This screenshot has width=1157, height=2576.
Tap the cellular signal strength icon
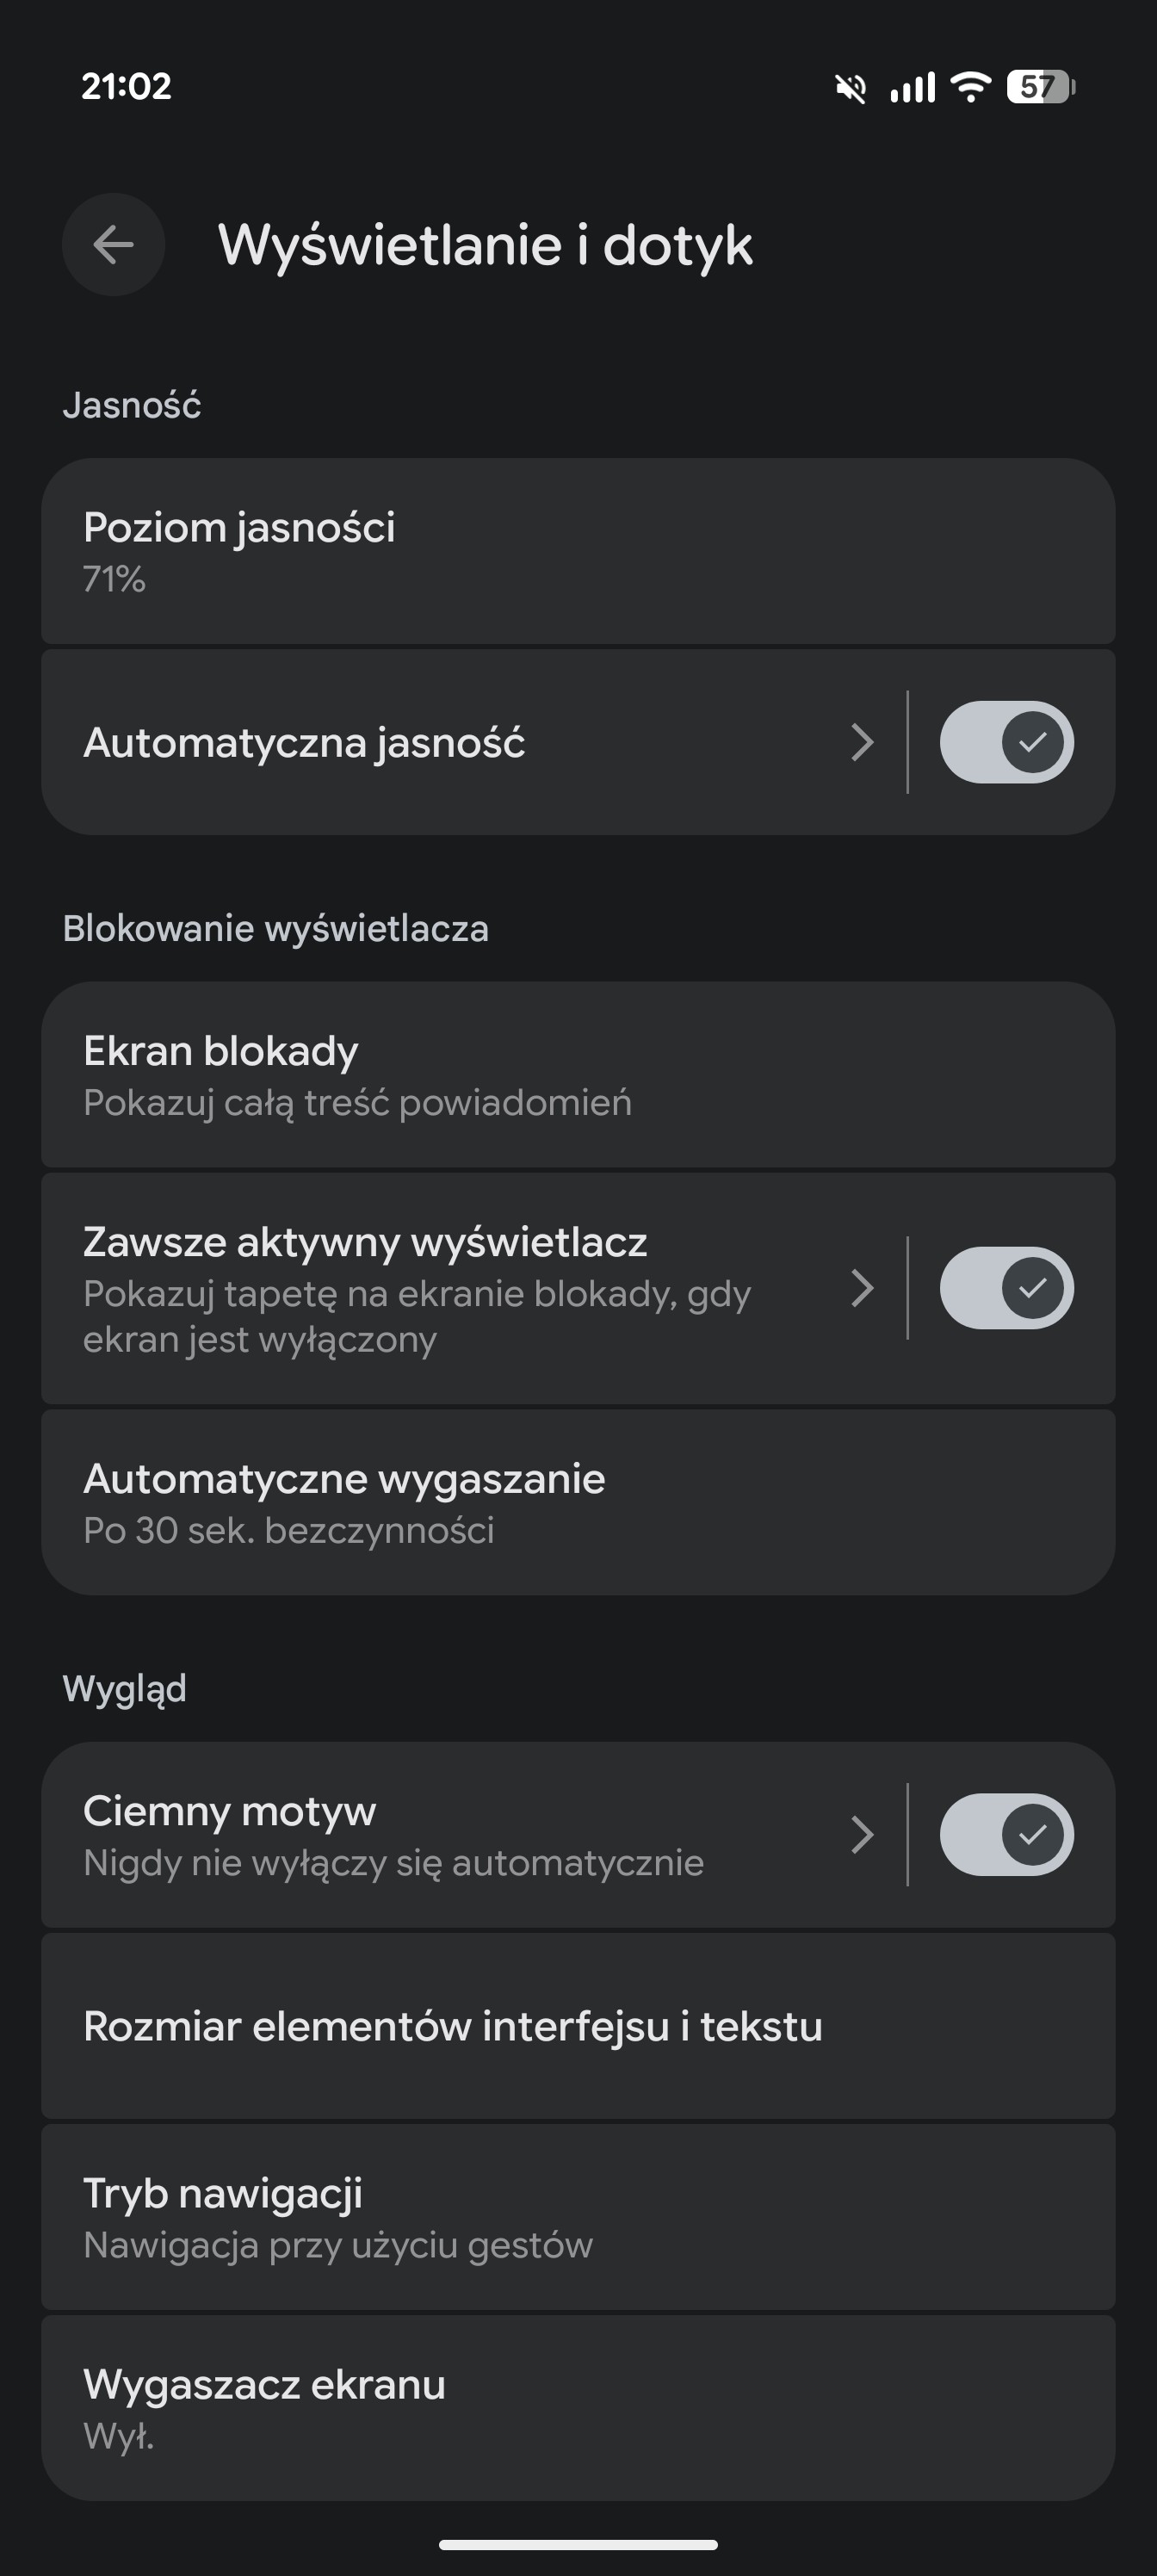912,87
